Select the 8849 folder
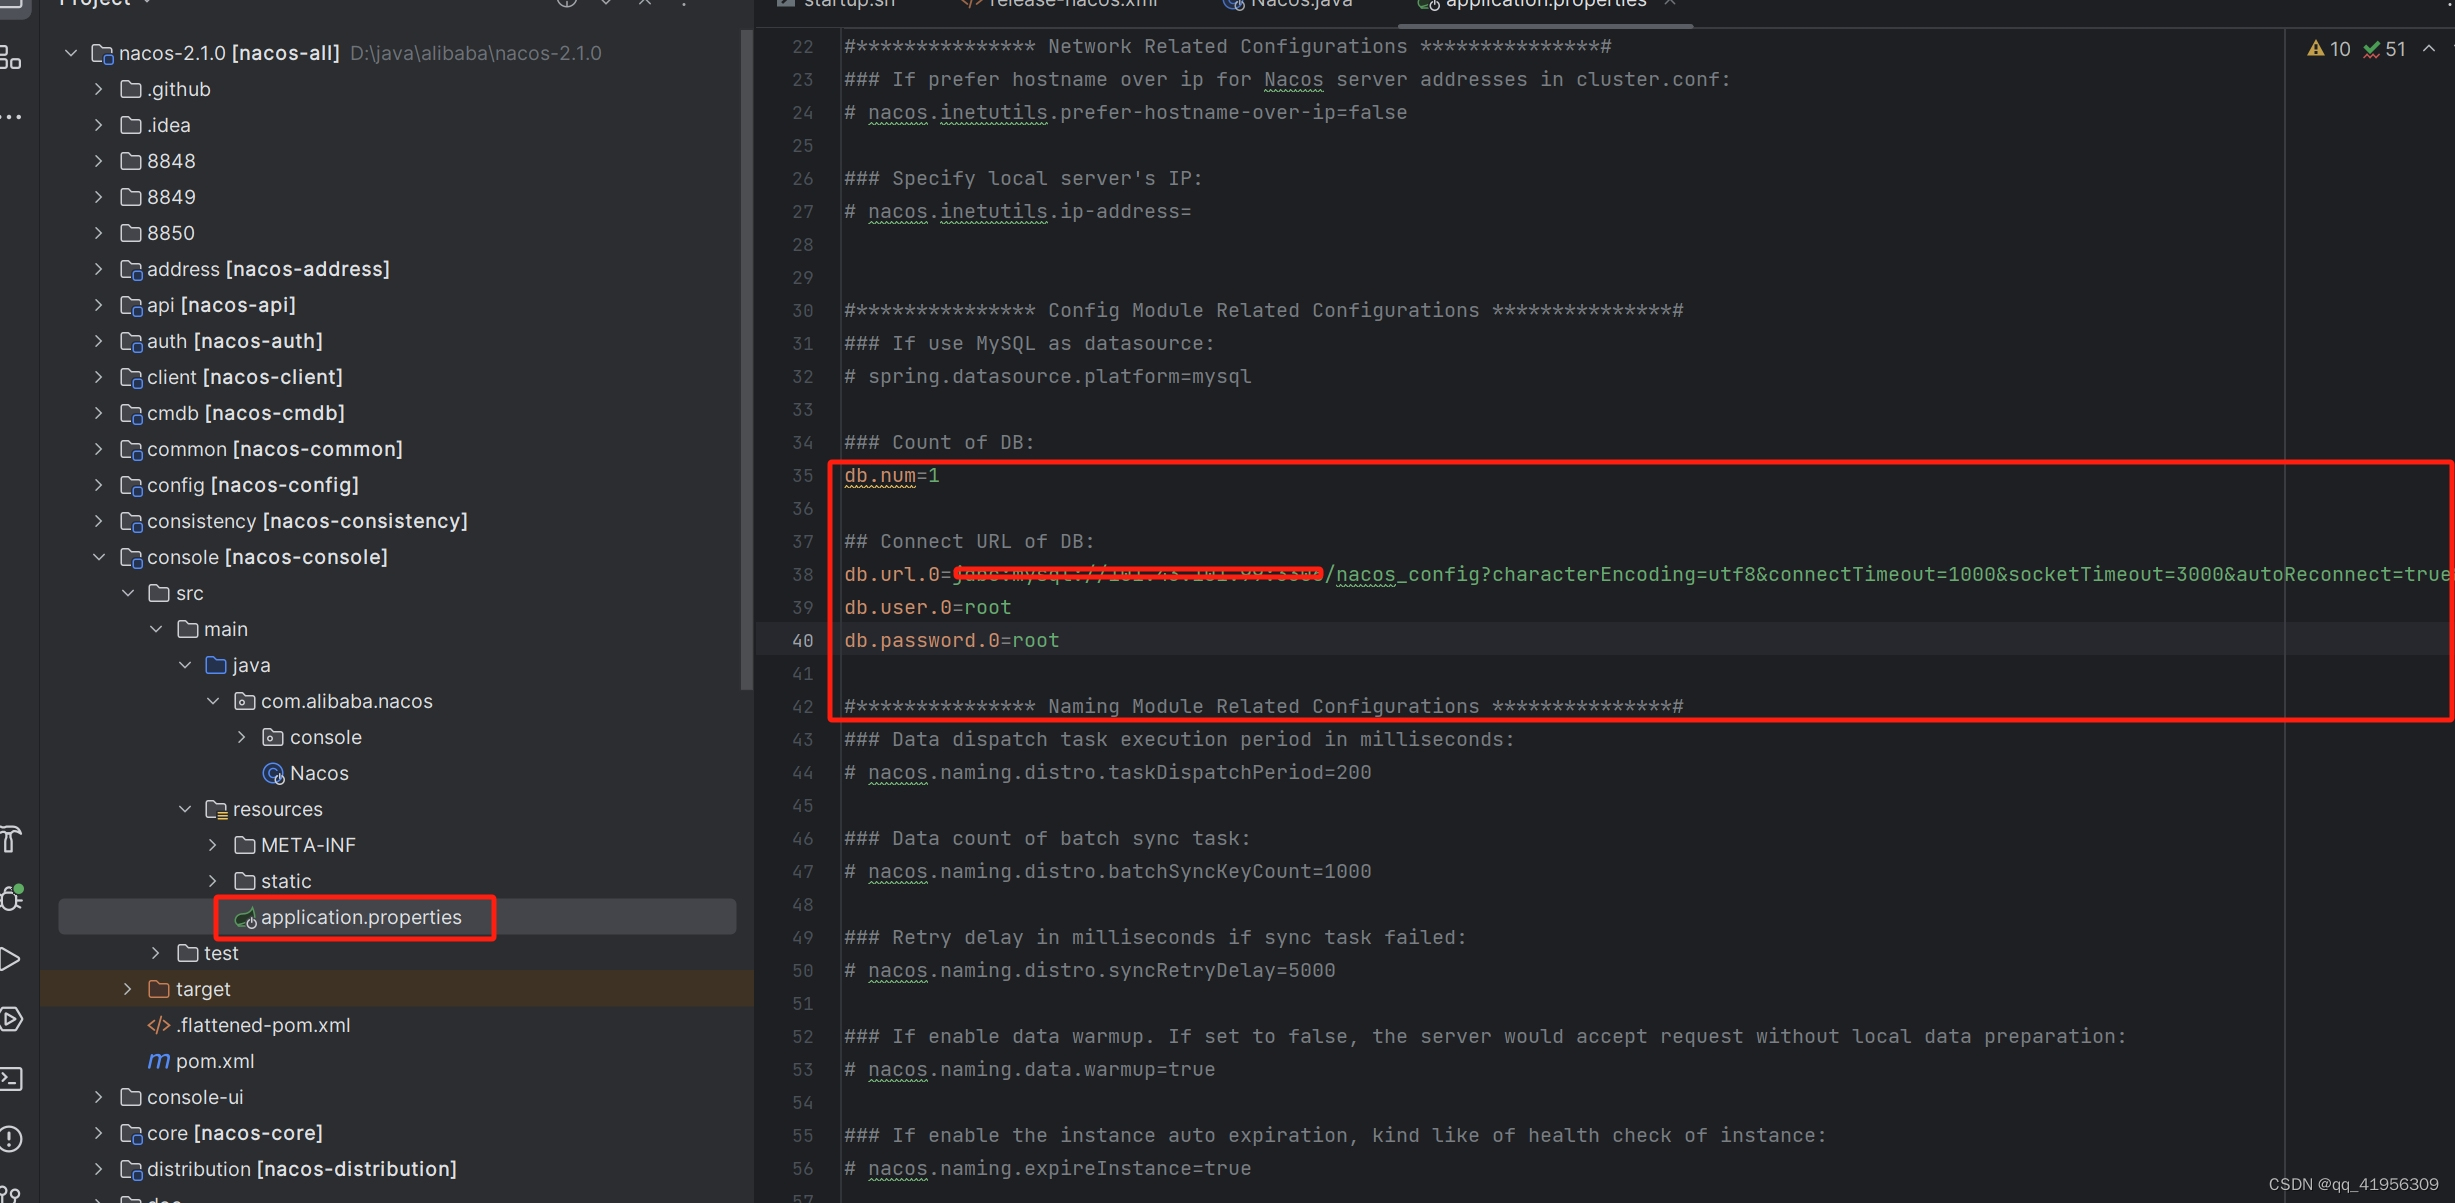 coord(158,197)
